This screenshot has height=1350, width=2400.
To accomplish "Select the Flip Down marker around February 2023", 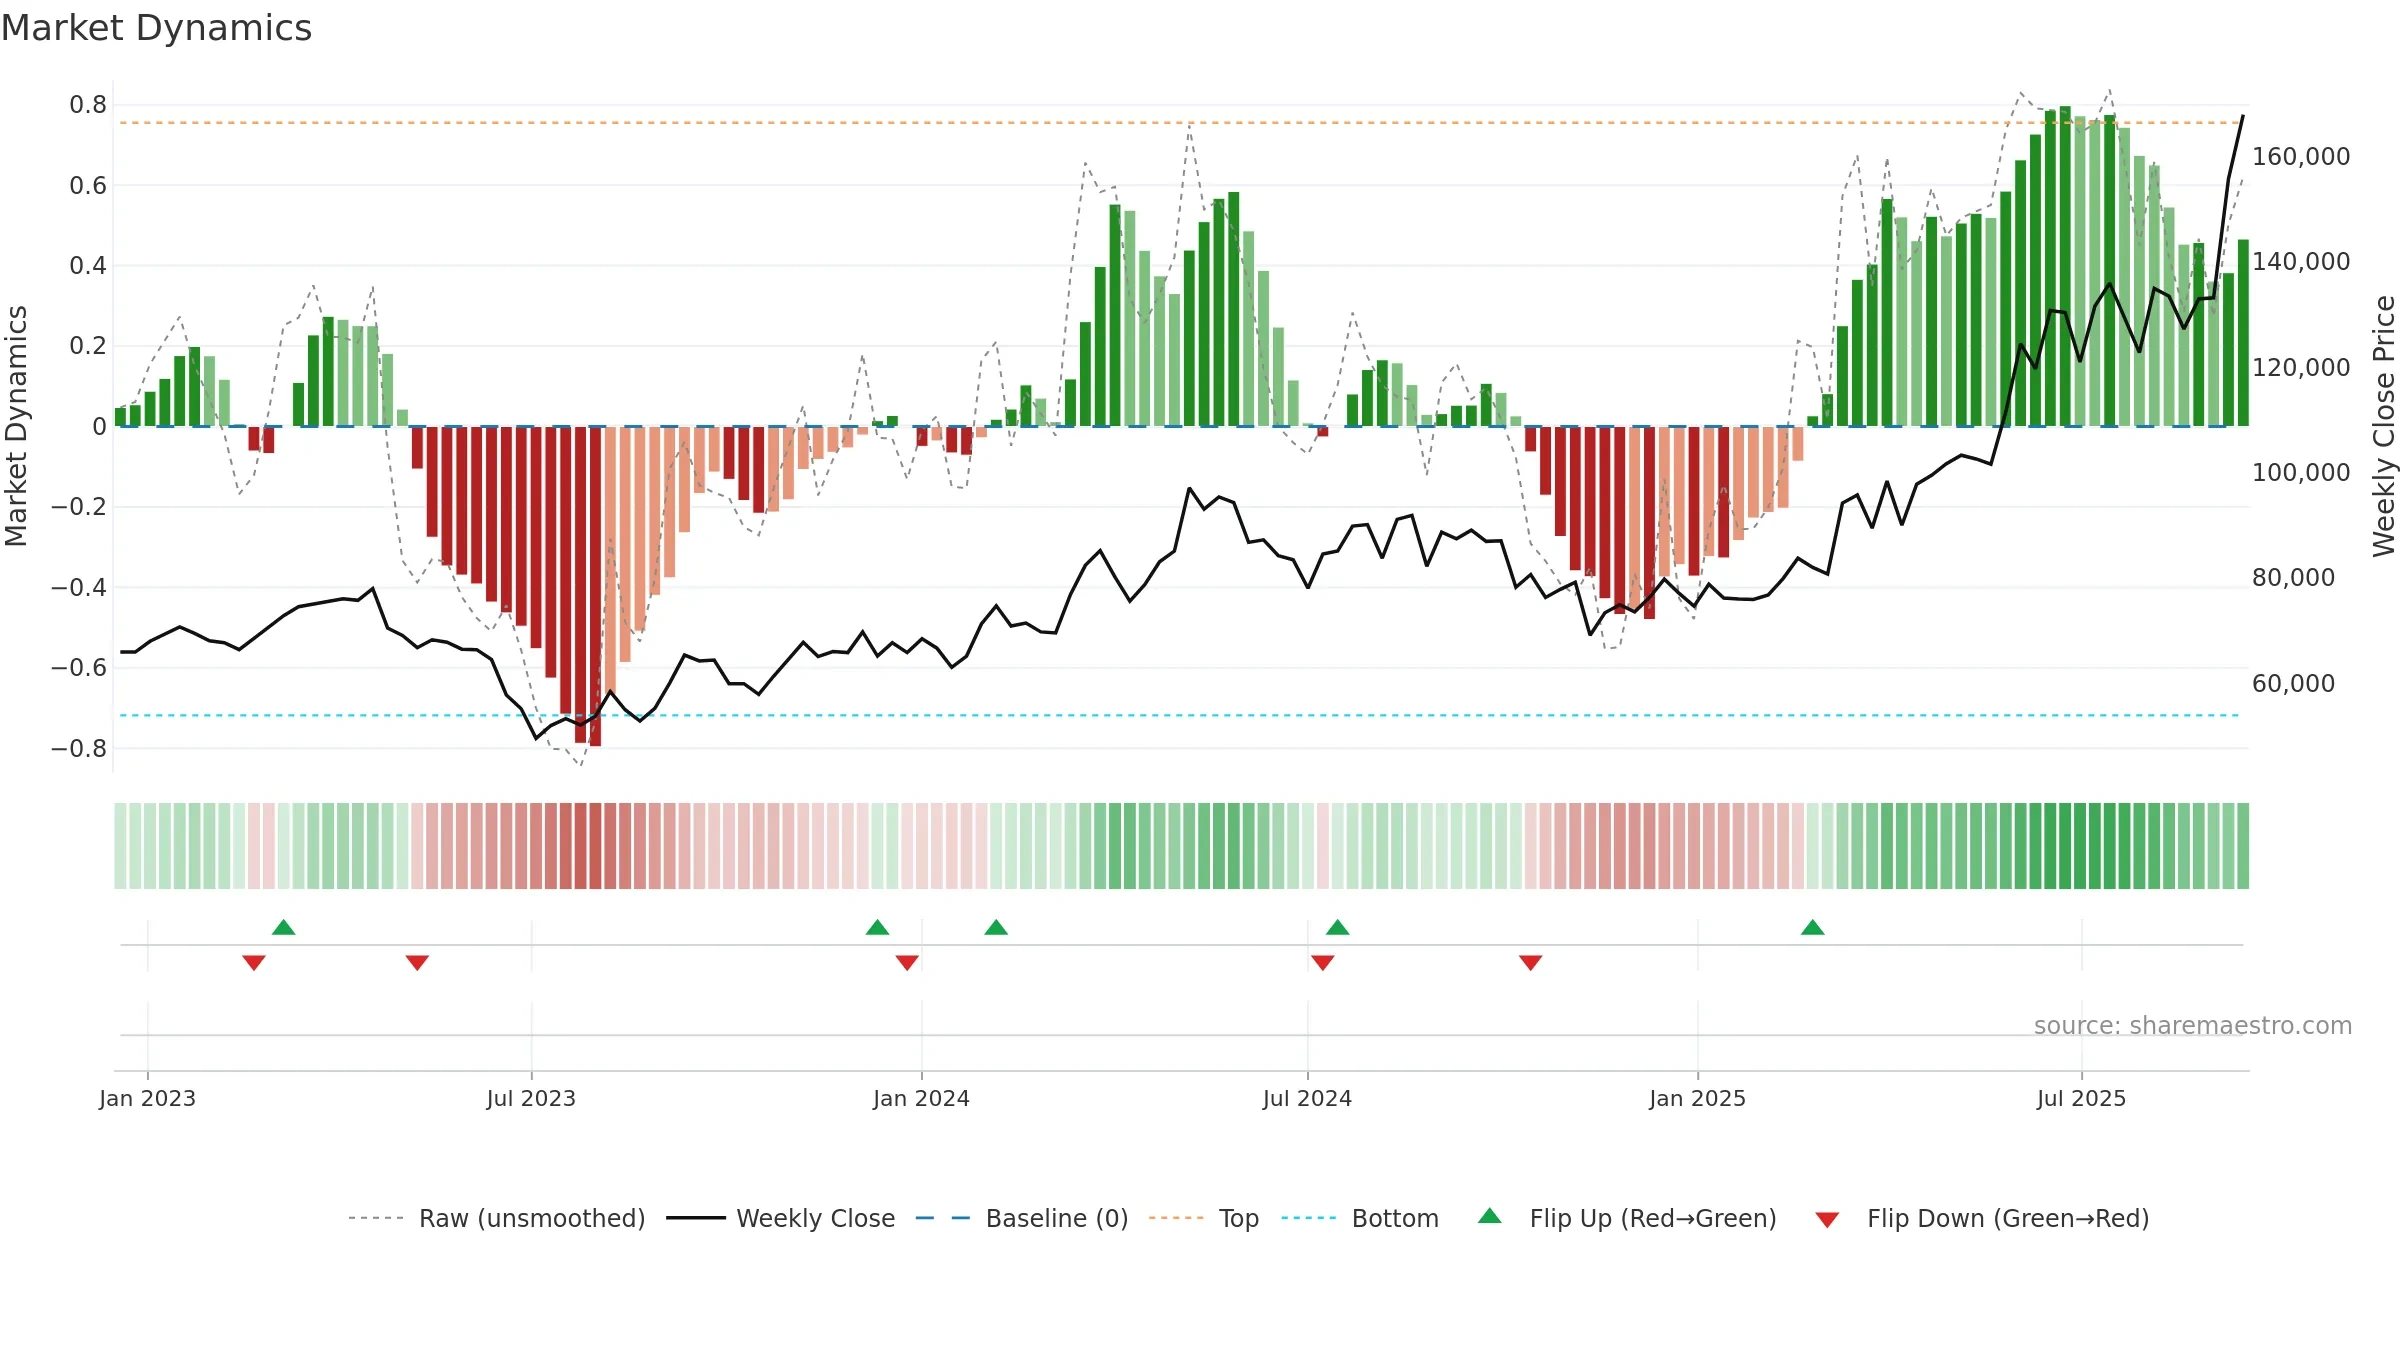I will 254,963.
